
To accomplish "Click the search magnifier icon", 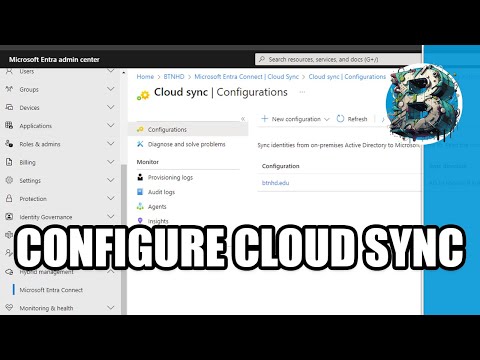I will click(x=262, y=59).
